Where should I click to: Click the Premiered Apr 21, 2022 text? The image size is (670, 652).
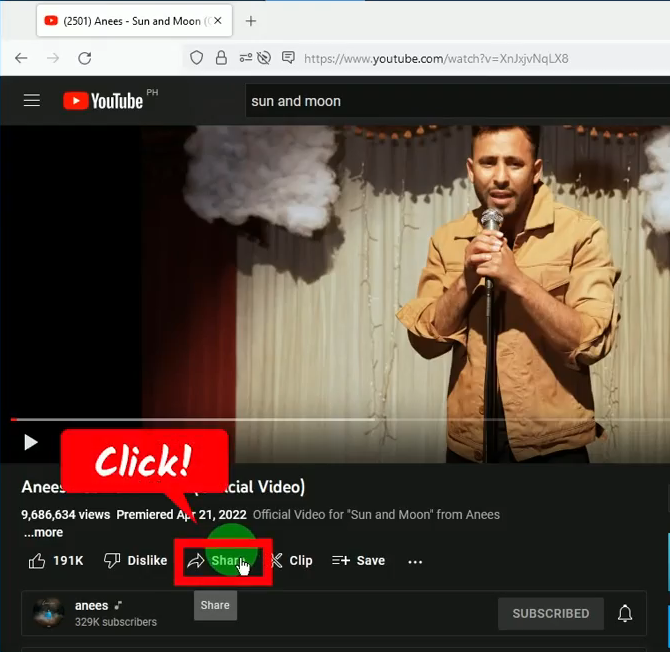(x=182, y=514)
